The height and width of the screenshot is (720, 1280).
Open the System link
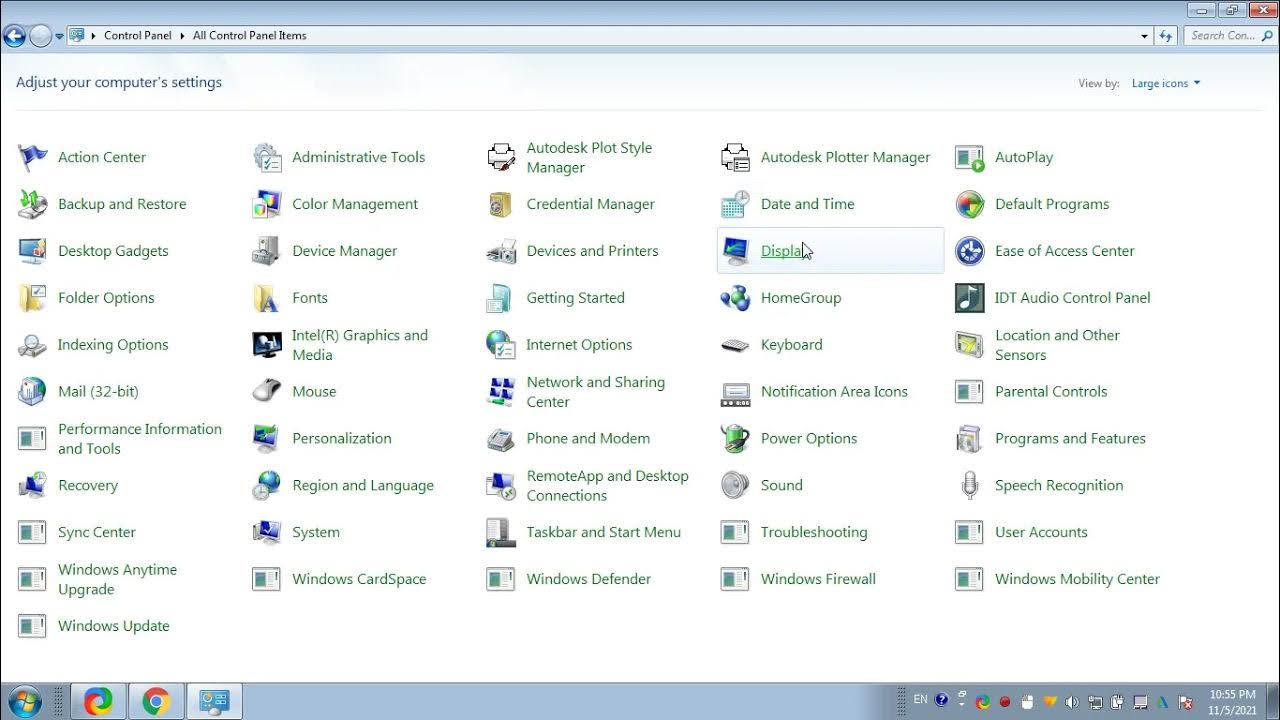click(x=316, y=533)
